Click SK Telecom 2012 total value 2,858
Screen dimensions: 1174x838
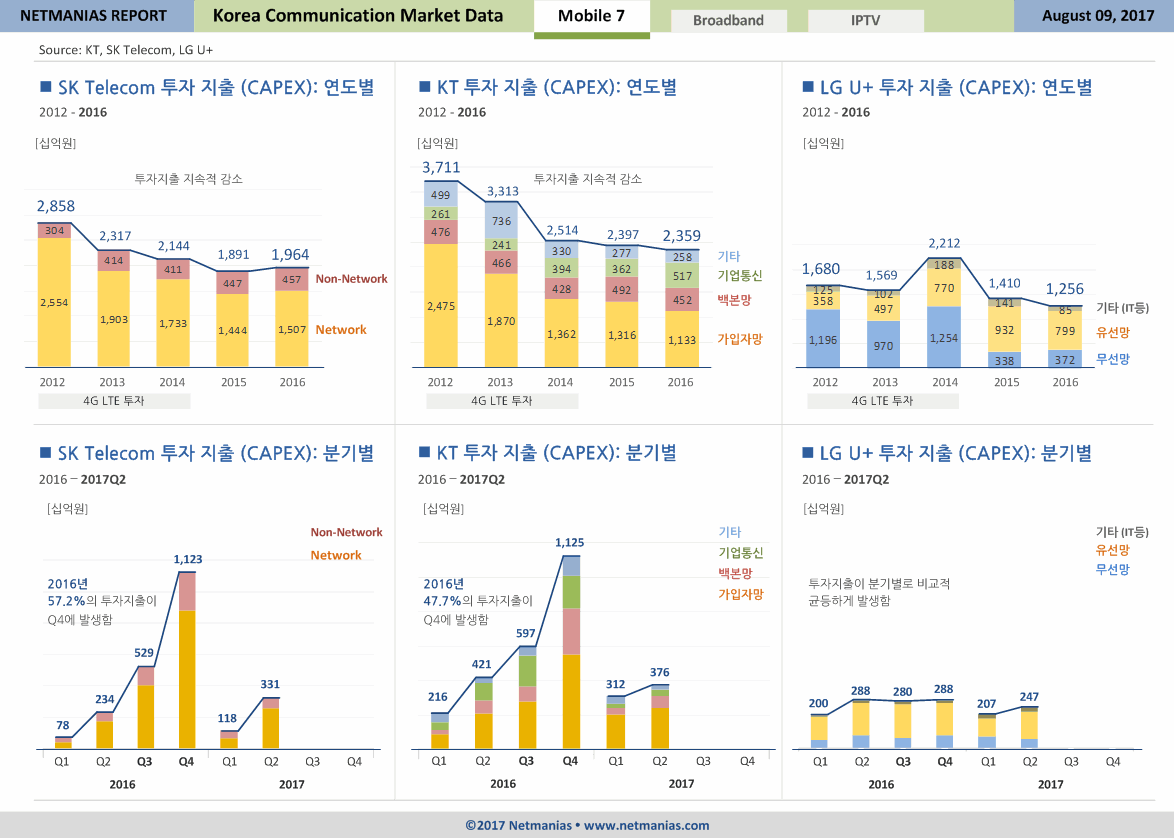56,206
